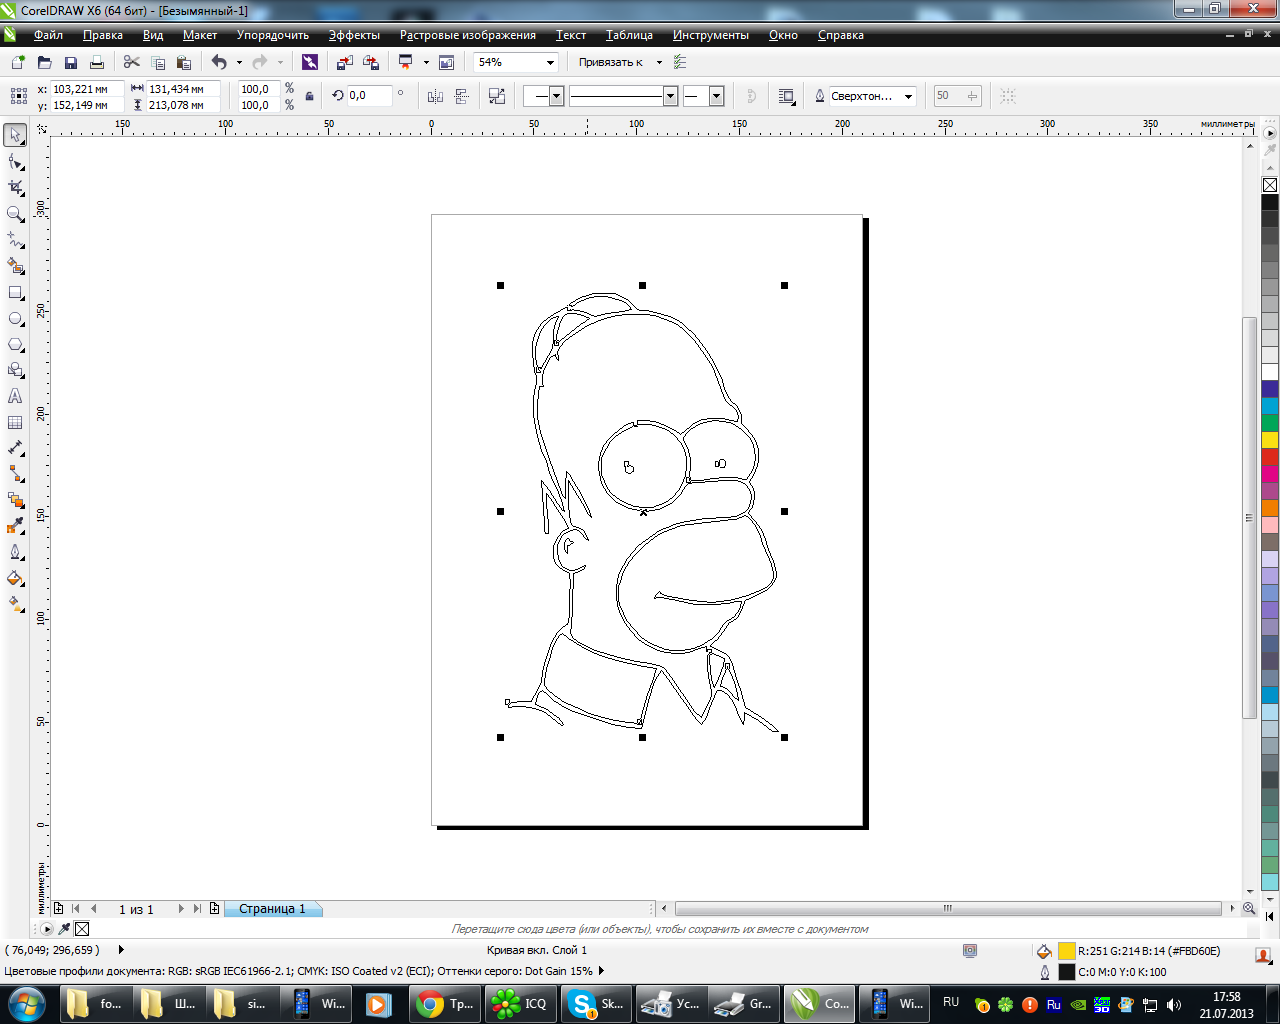Screen dimensions: 1280x1024
Task: Select the Polygon tool
Action: [15, 344]
